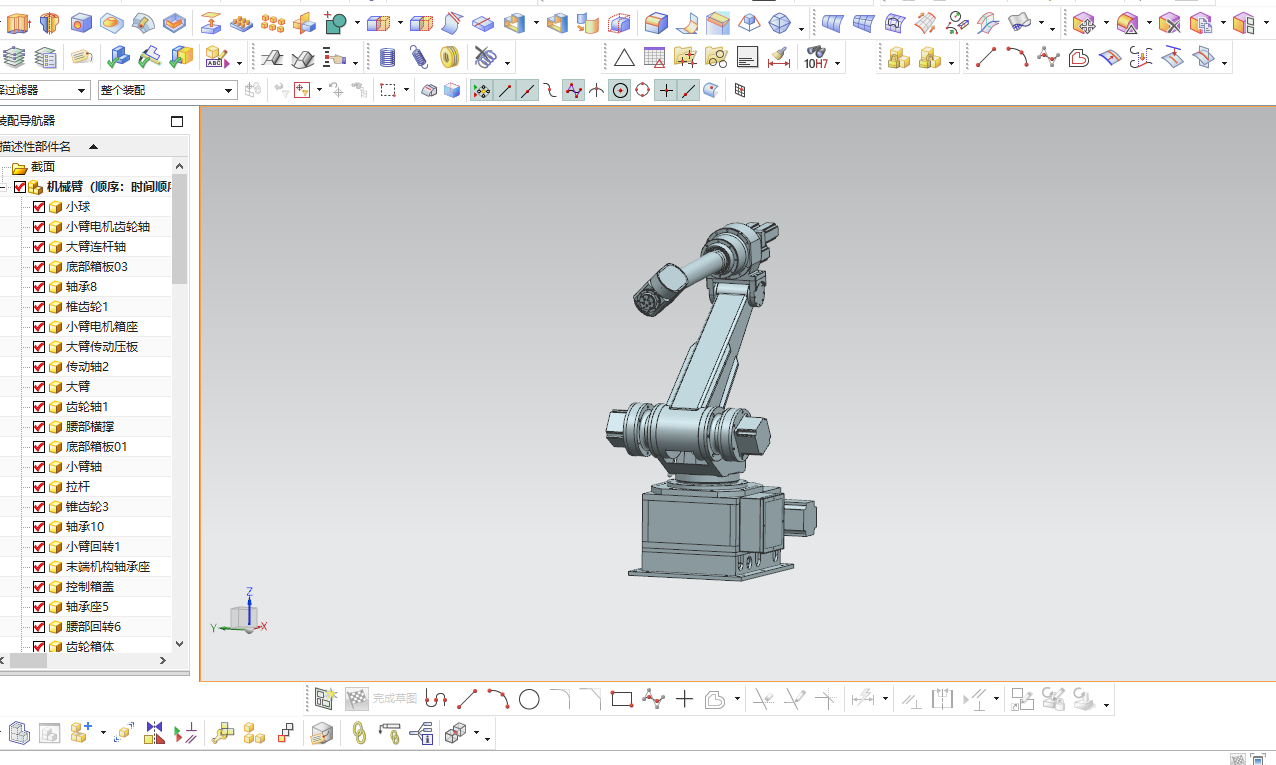Click the Studio Spline icon in sketch toolbar

coord(653,700)
